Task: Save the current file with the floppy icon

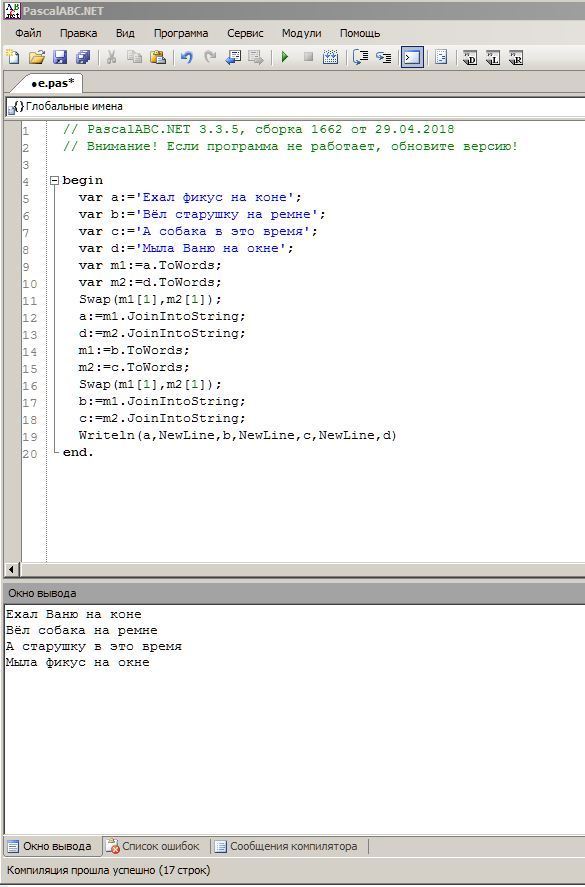Action: point(60,57)
